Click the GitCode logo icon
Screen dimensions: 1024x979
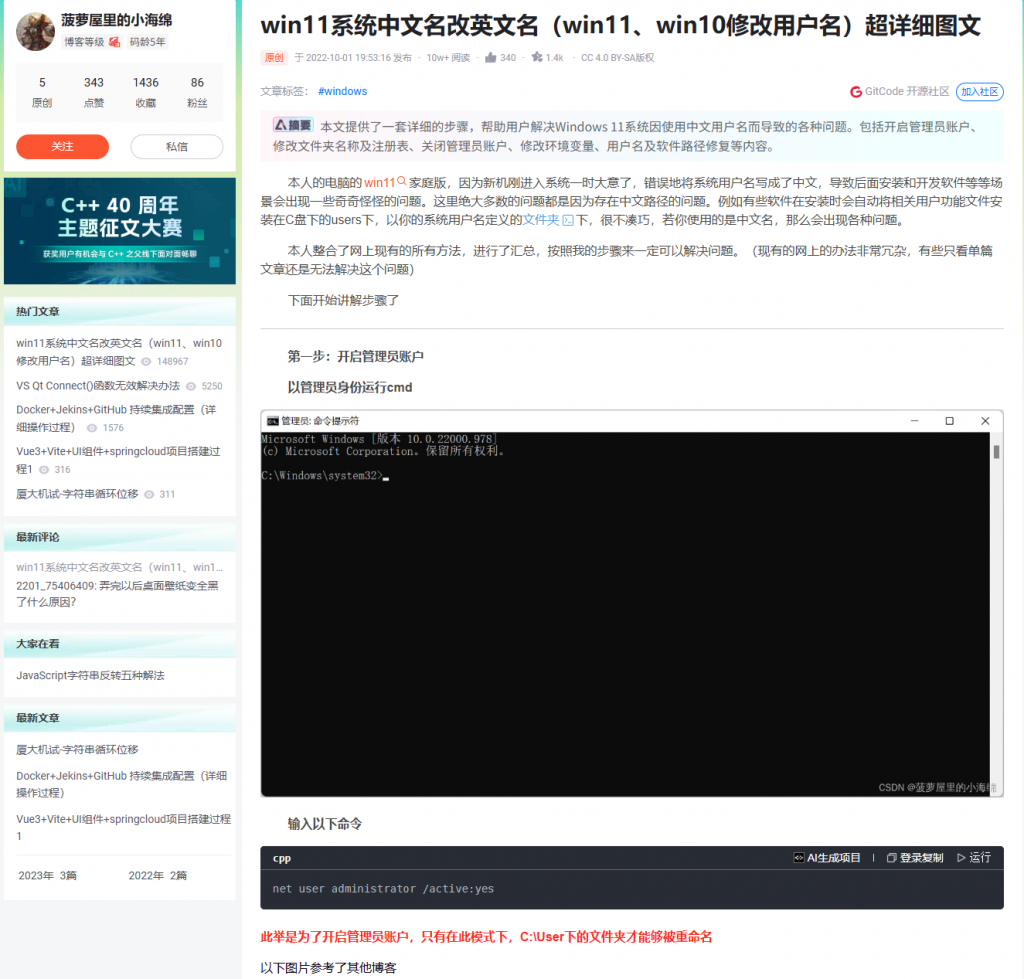[856, 91]
